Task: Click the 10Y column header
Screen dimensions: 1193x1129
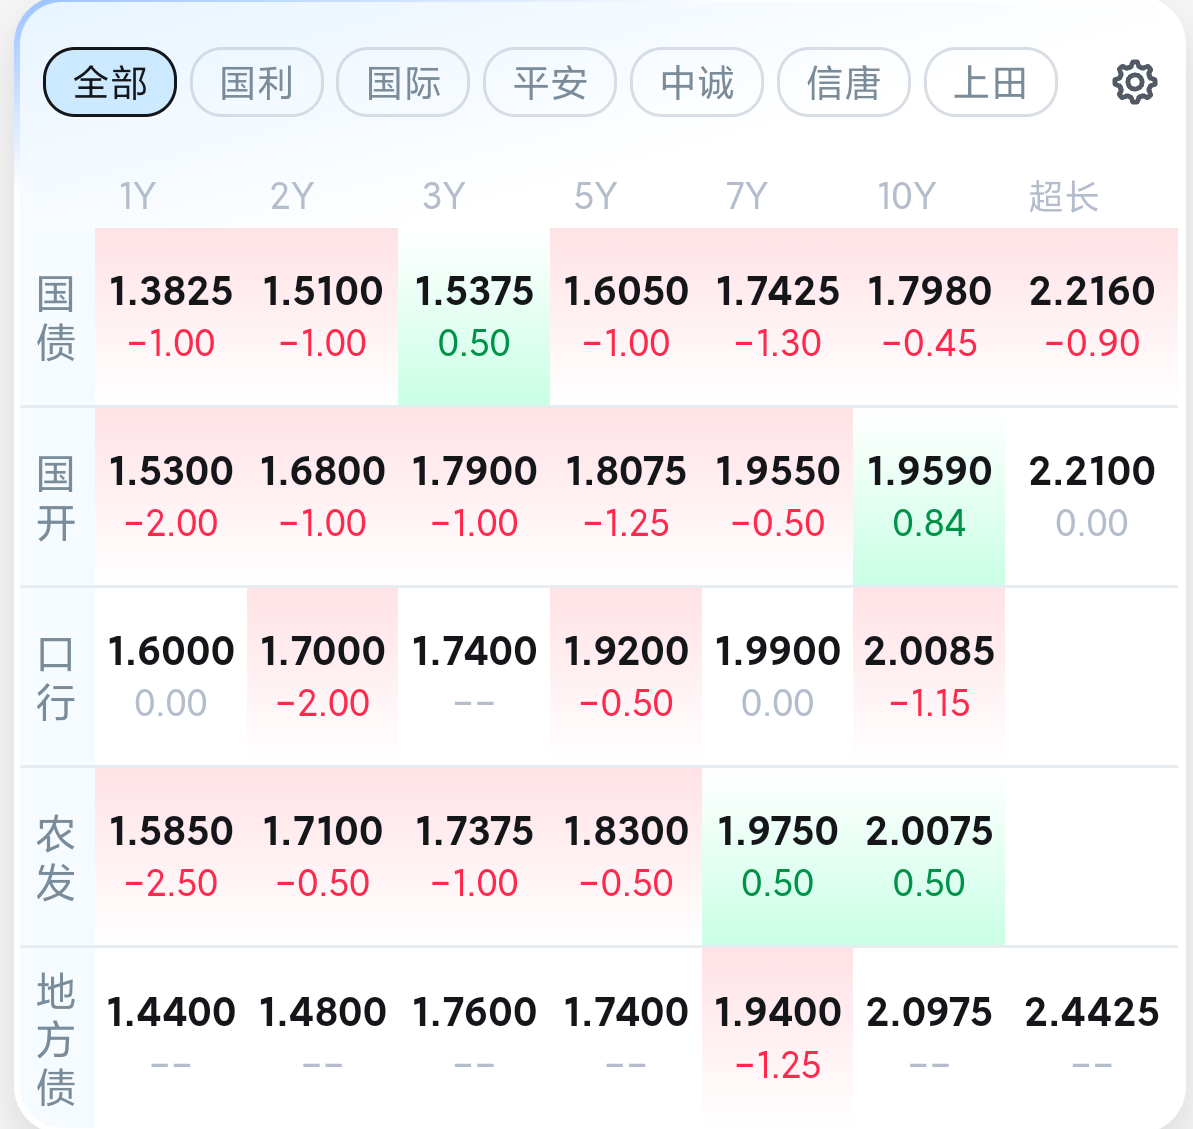Action: [906, 196]
